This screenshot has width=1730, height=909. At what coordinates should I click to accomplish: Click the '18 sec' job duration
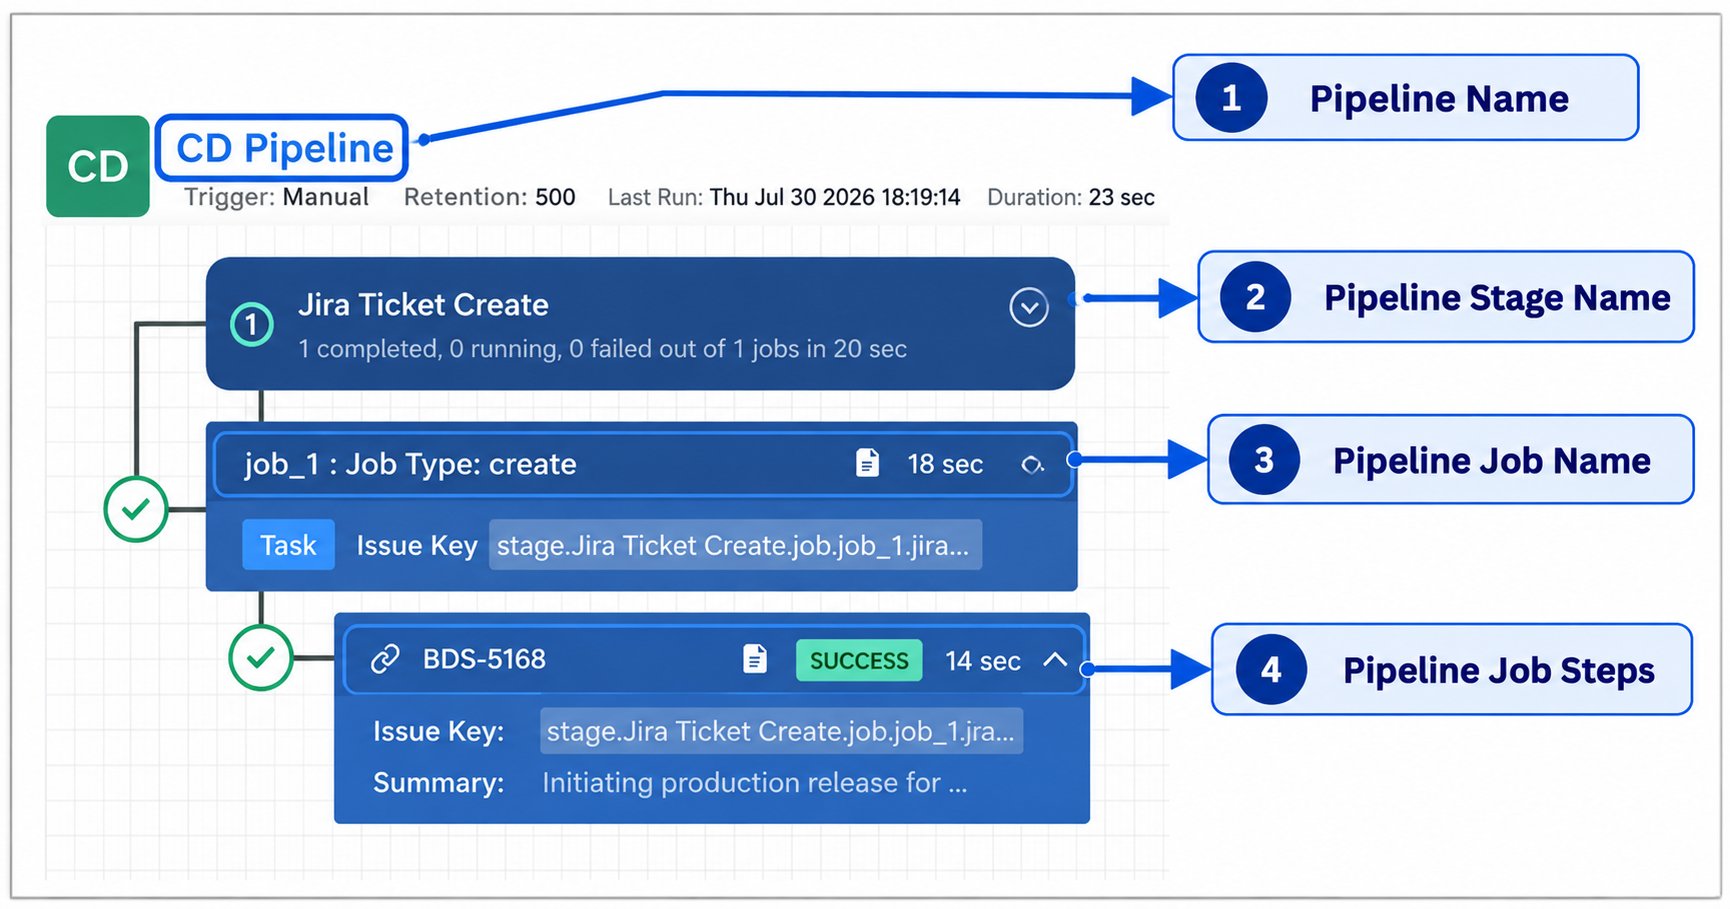point(945,464)
